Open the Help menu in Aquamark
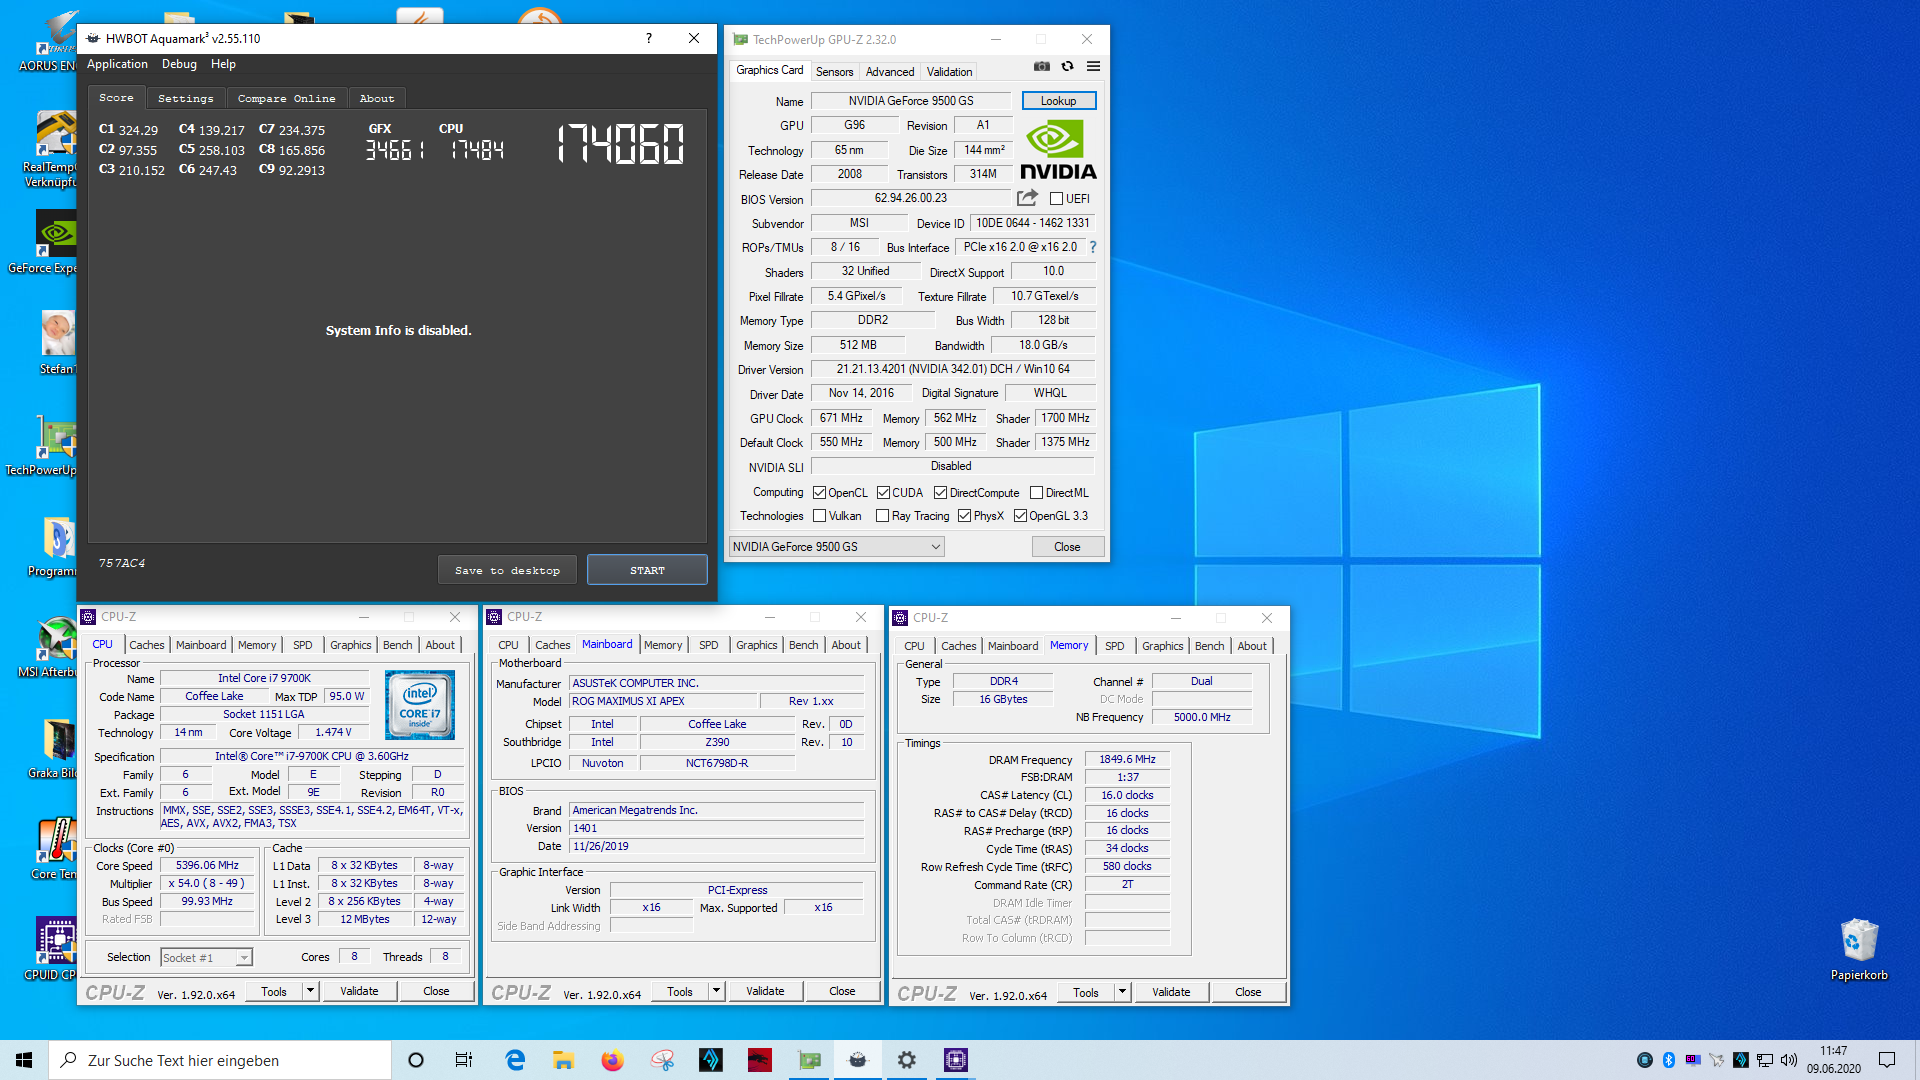1920x1080 pixels. click(223, 64)
